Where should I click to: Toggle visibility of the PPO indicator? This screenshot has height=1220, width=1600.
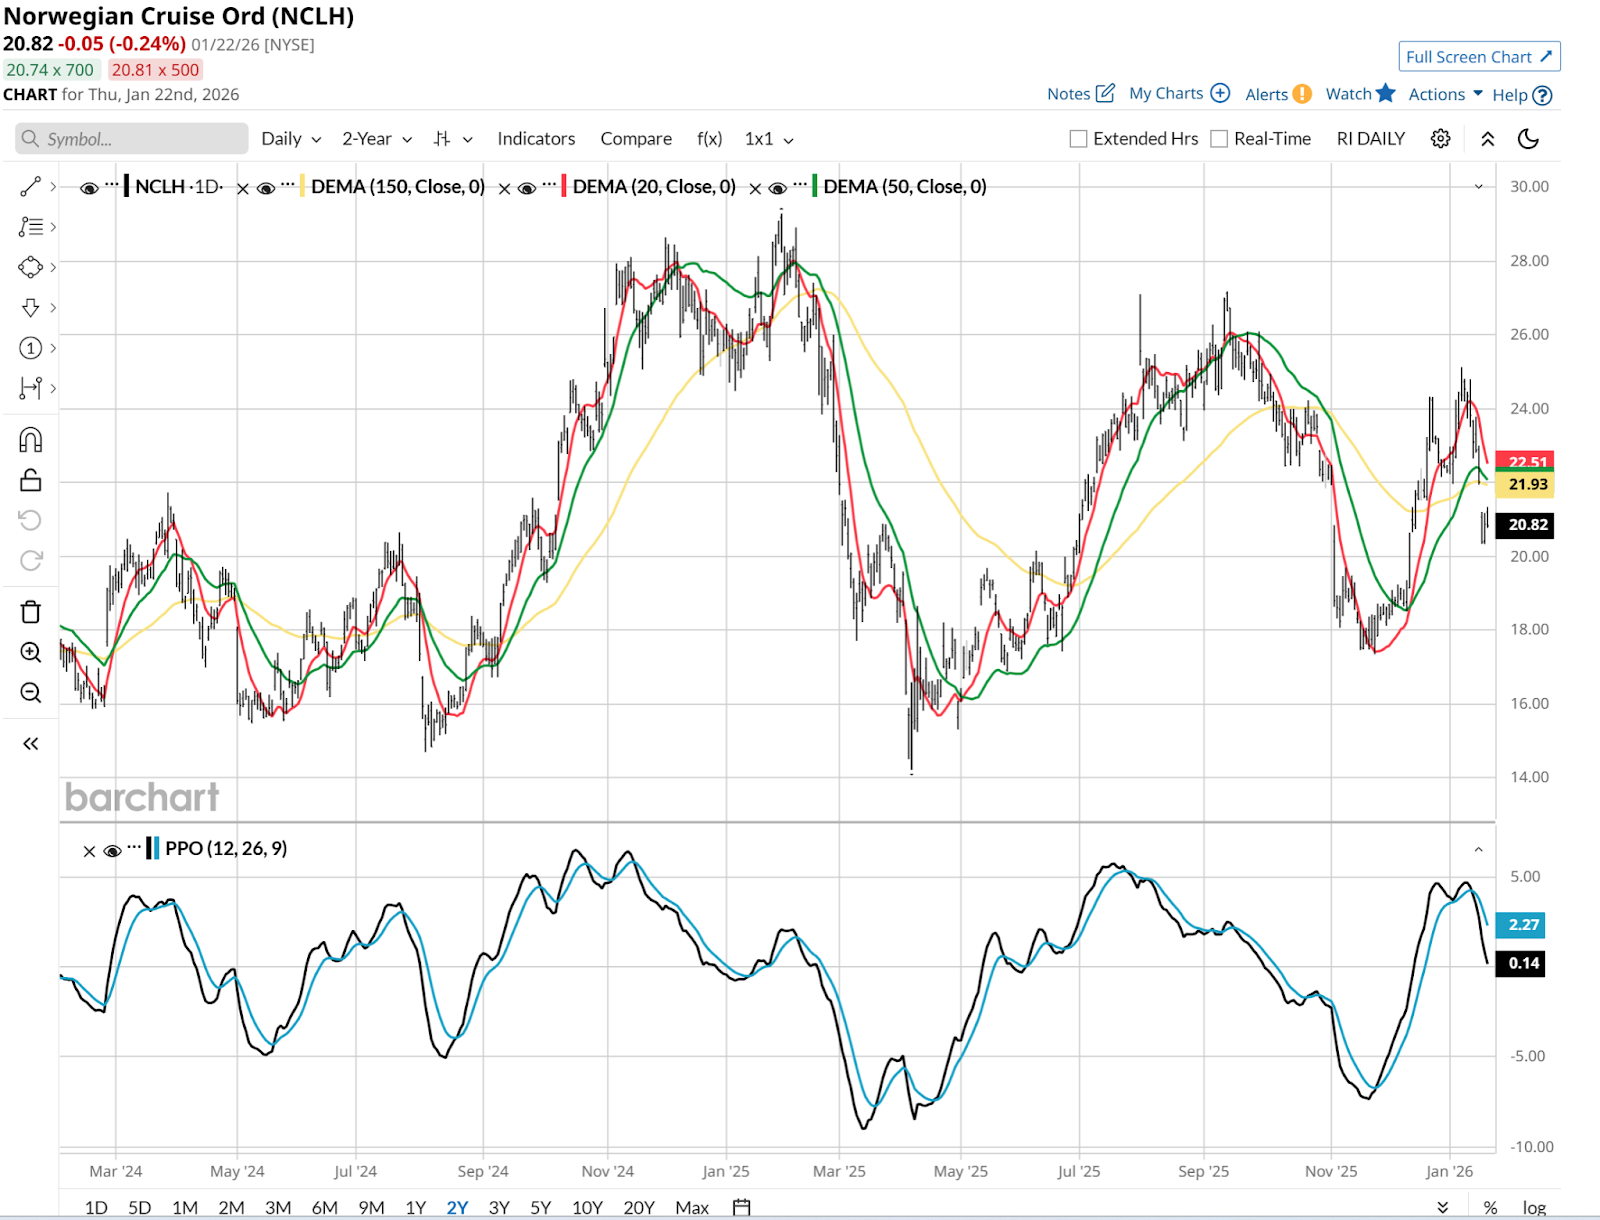[x=112, y=850]
